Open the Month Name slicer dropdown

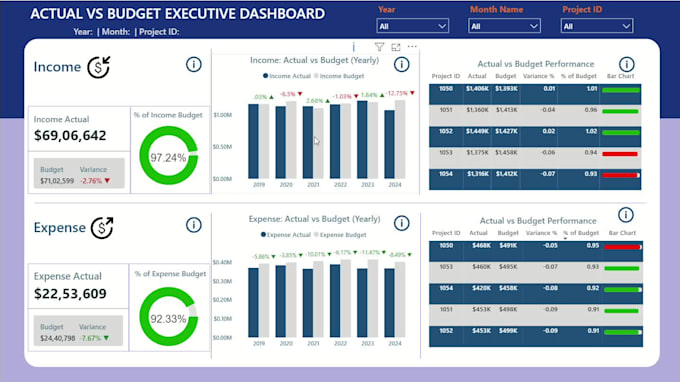click(x=504, y=26)
